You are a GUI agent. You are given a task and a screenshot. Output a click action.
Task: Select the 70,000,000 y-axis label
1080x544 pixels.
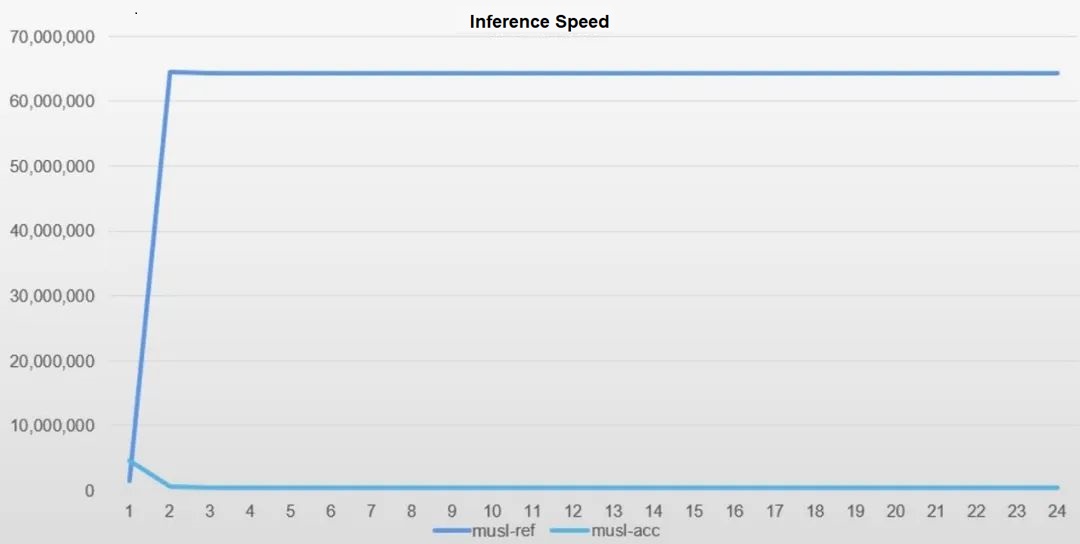(x=52, y=37)
